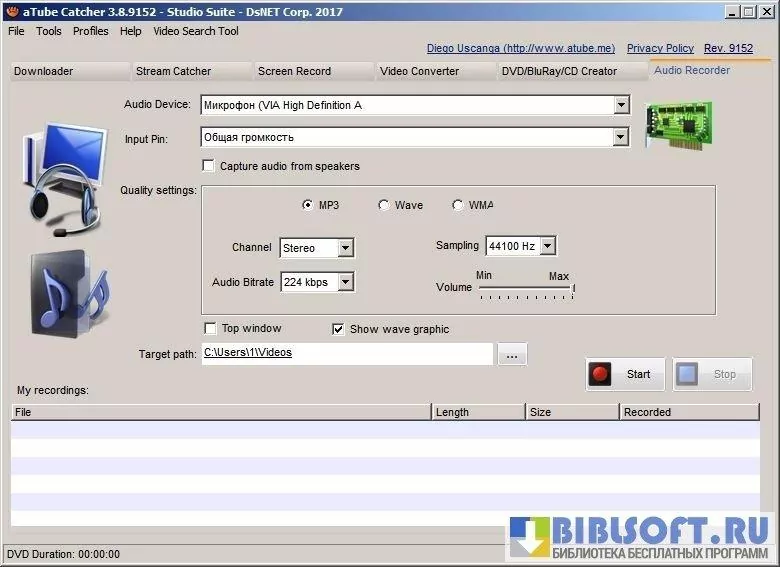The width and height of the screenshot is (780, 567).
Task: Click the Target path input field
Action: 347,353
